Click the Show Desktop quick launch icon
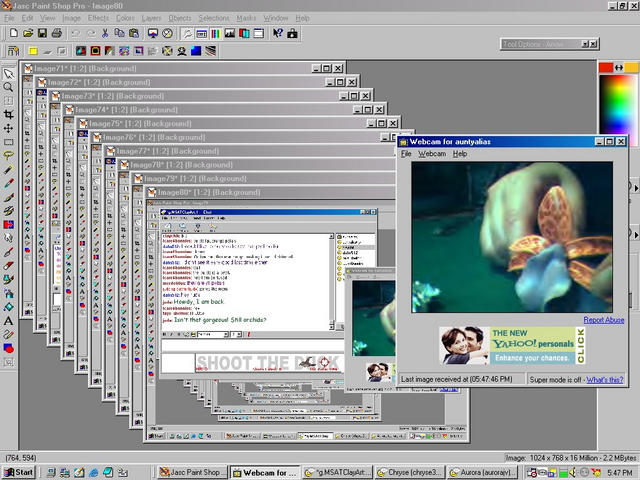The height and width of the screenshot is (480, 640). click(79, 472)
